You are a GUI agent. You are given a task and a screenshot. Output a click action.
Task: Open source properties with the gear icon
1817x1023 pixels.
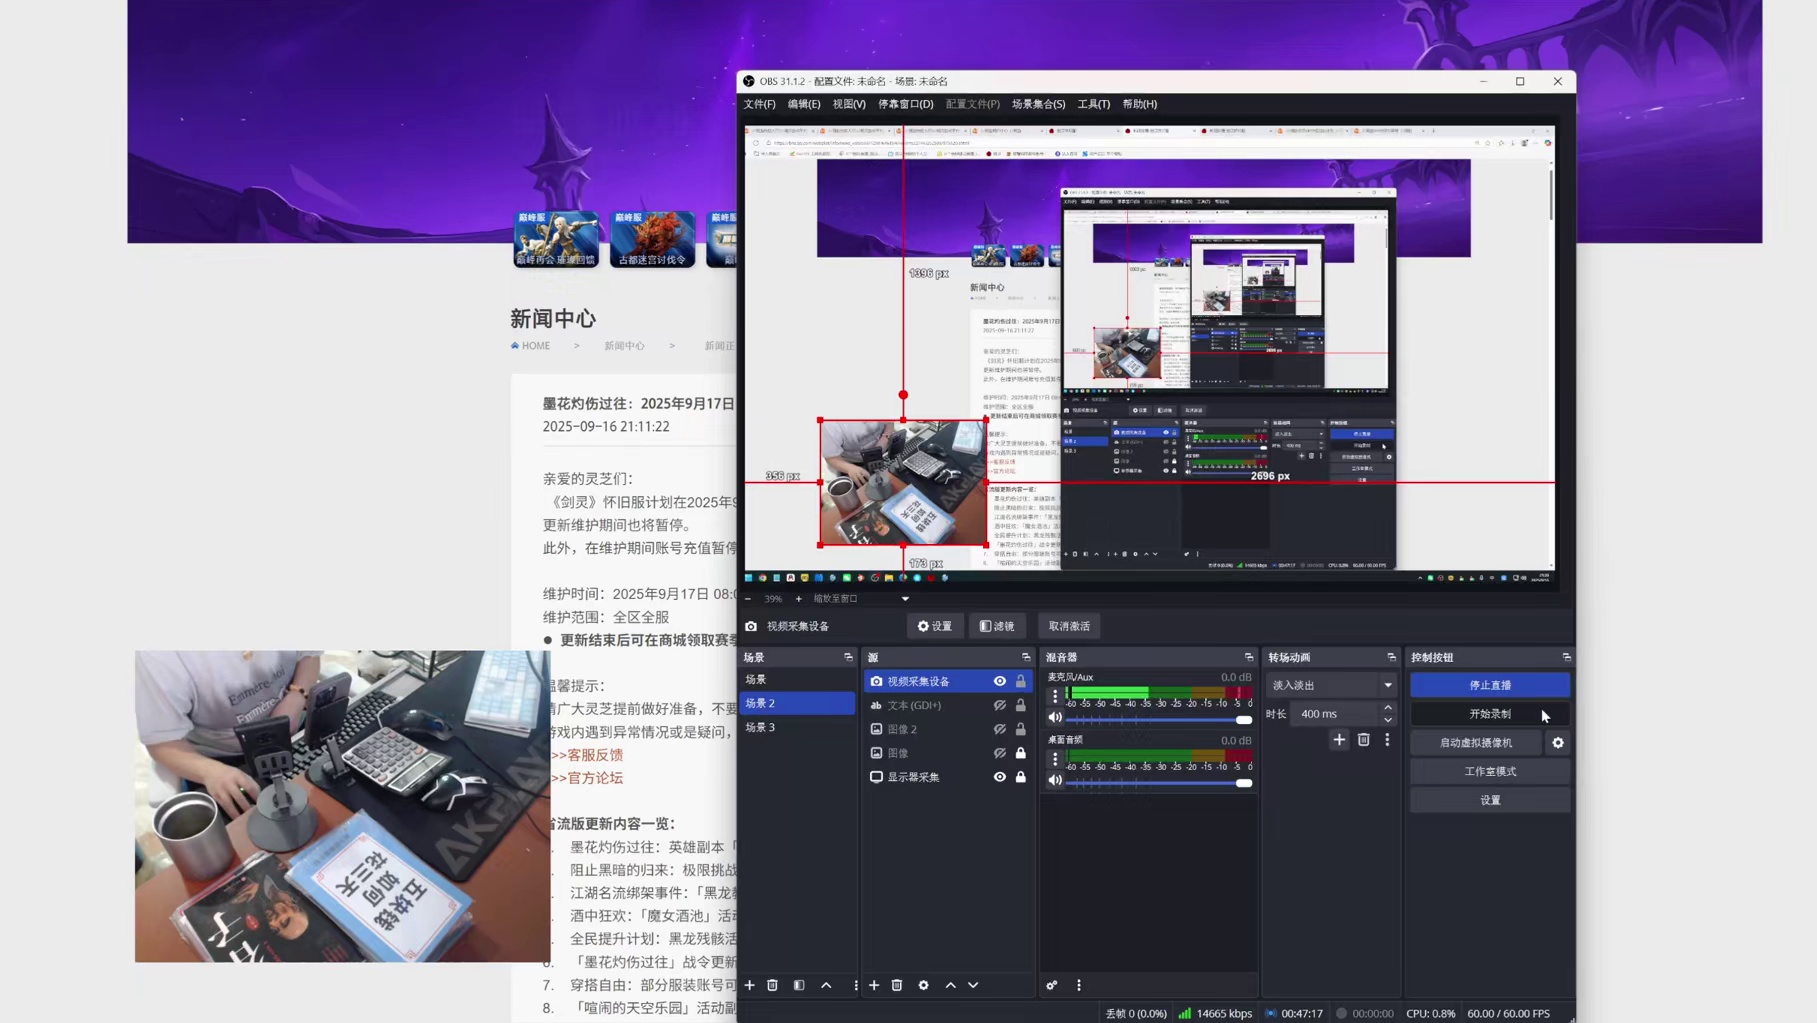tap(923, 985)
